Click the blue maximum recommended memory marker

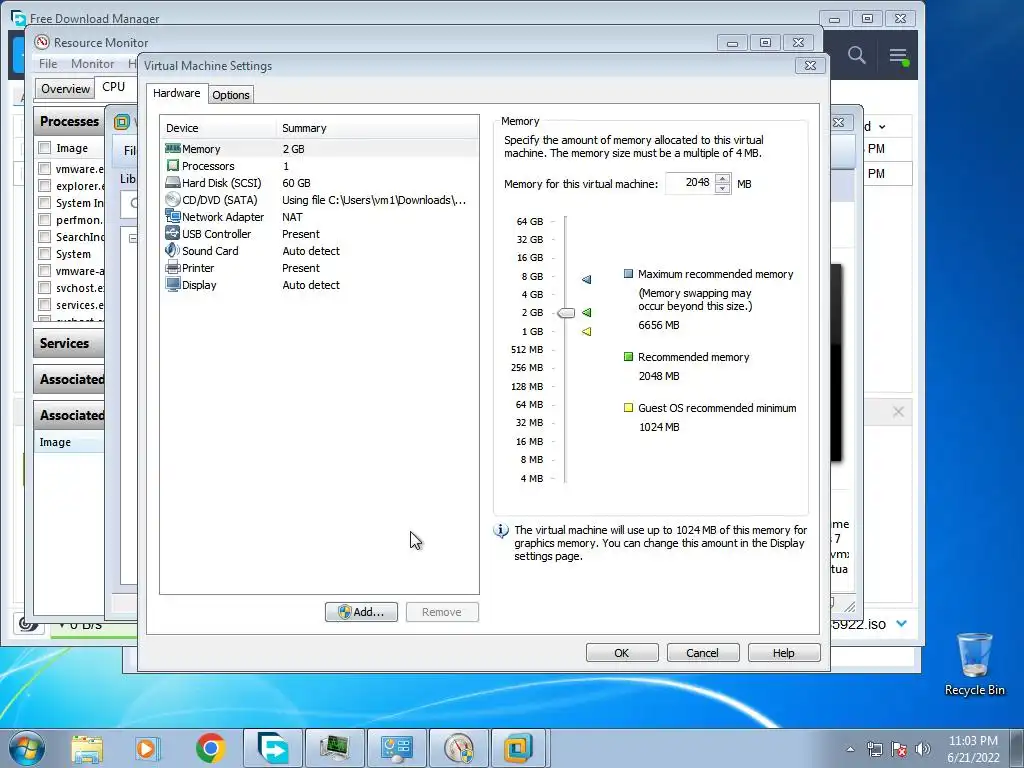[x=586, y=280]
